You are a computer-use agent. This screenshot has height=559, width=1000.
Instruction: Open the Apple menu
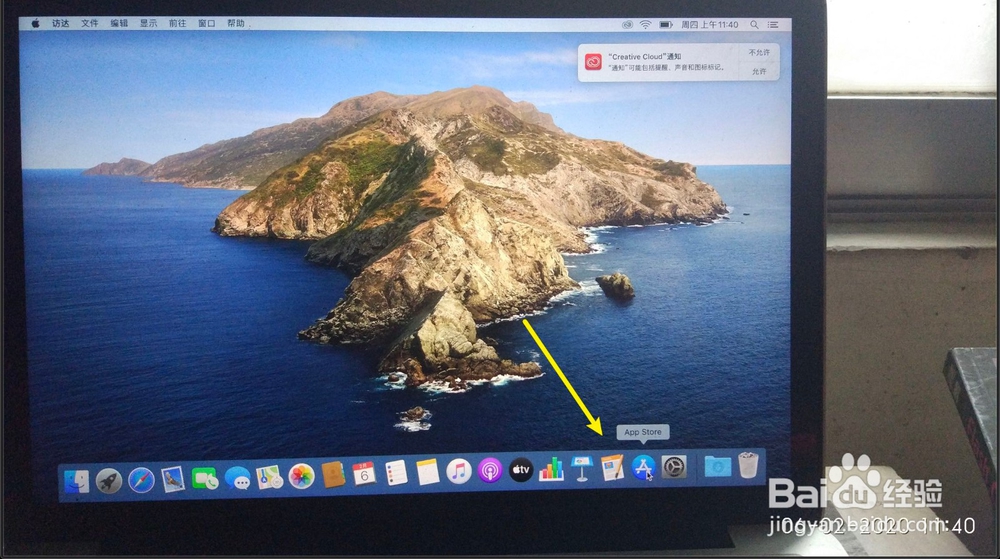coord(36,23)
